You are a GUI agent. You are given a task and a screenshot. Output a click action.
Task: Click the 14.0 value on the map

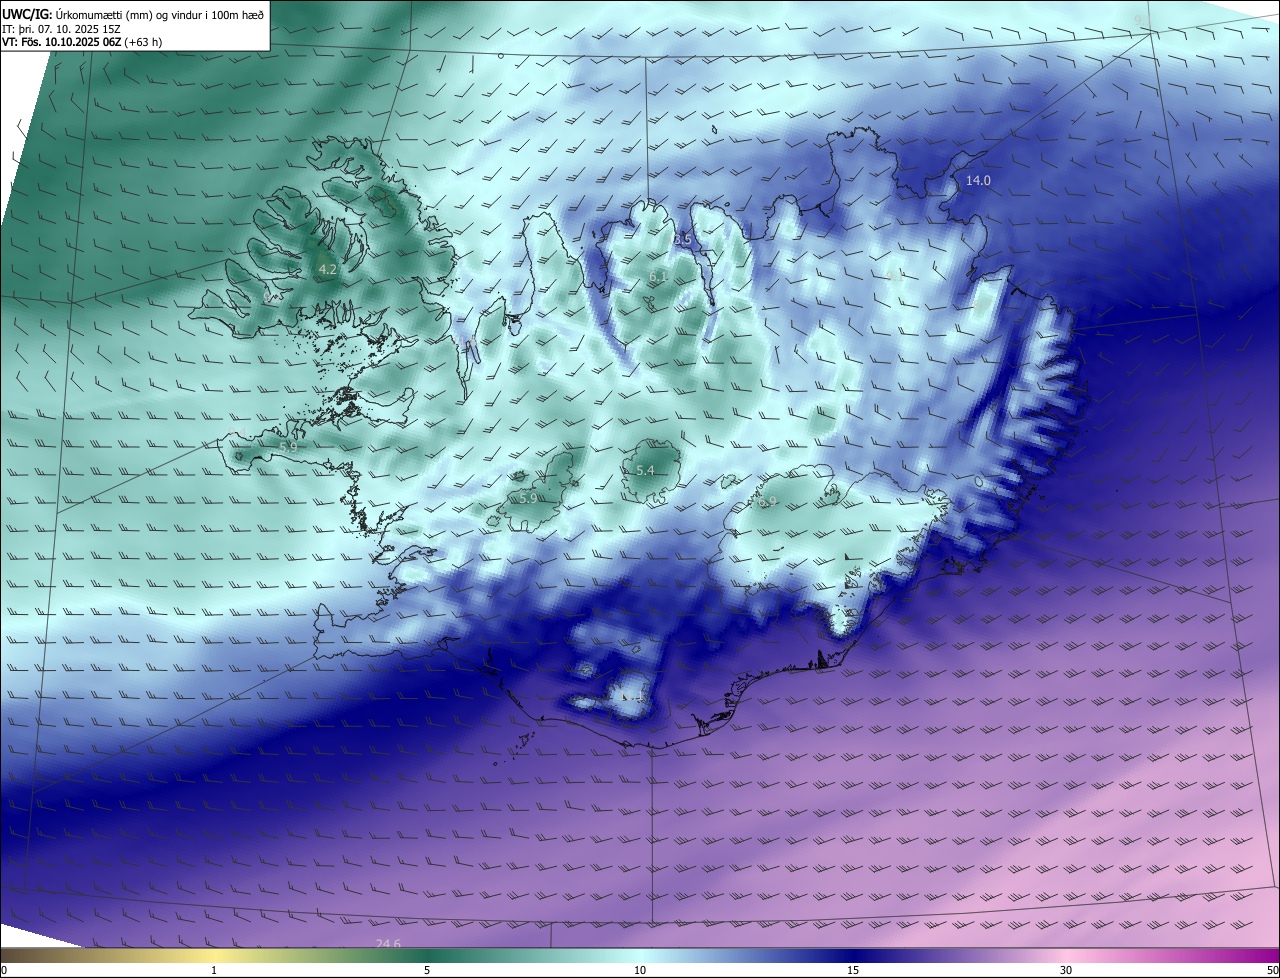[x=977, y=181]
